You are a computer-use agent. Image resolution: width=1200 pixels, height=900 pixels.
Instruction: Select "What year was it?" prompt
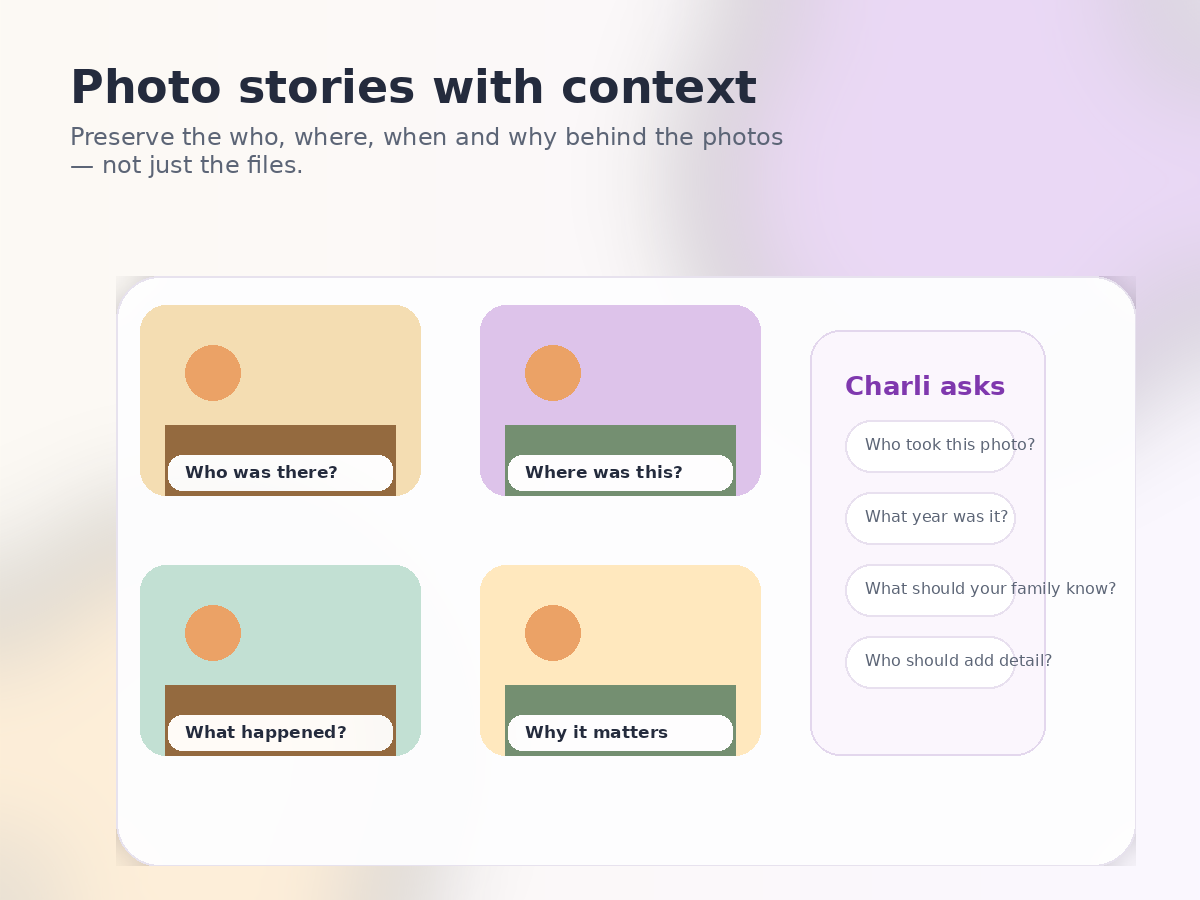point(930,518)
